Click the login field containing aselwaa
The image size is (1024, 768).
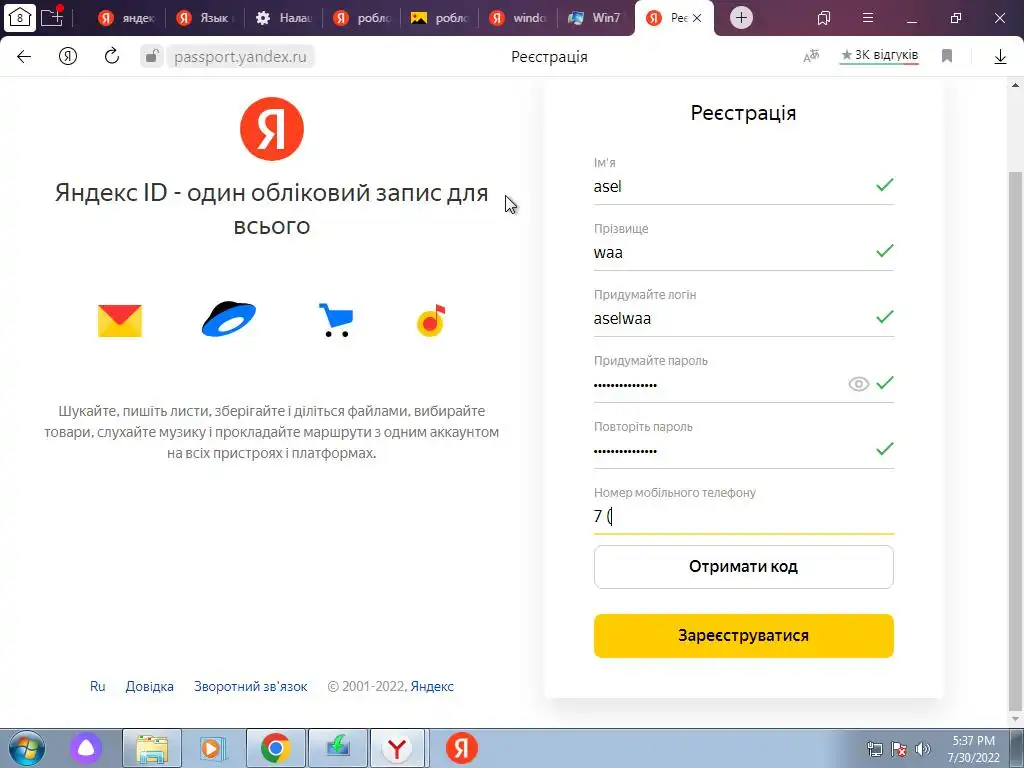coord(743,319)
